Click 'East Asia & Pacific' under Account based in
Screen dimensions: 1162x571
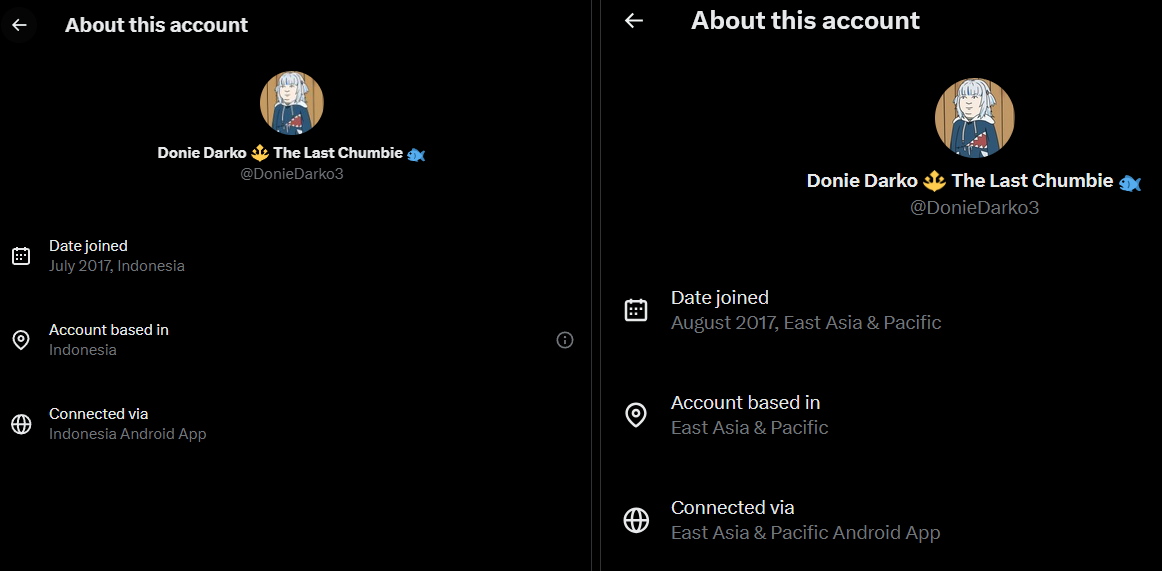749,427
